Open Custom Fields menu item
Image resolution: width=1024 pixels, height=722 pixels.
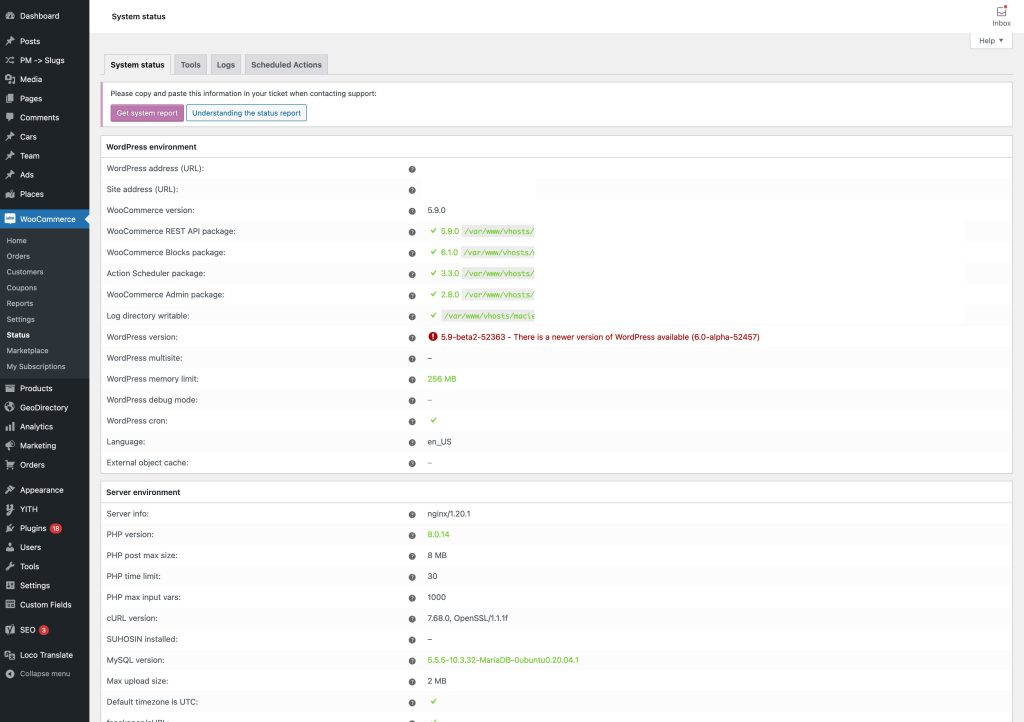(x=44, y=604)
